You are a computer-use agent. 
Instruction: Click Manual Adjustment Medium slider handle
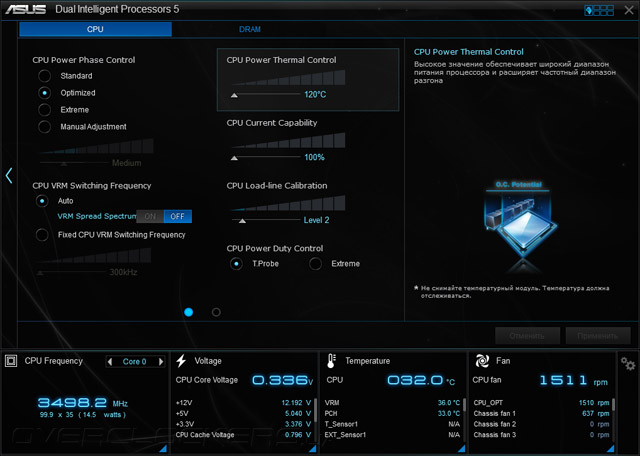[x=64, y=164]
